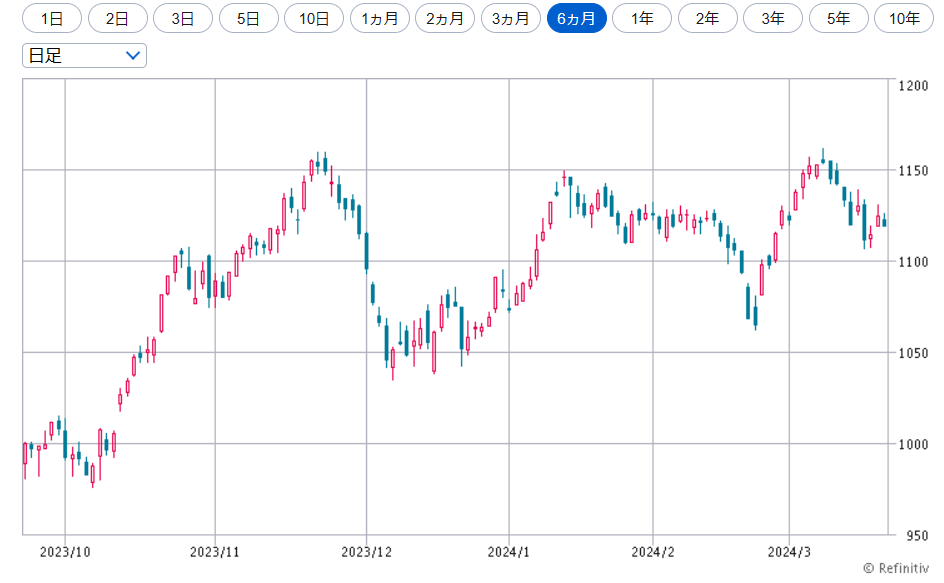Image resolution: width=944 pixels, height=583 pixels.
Task: Switch chart to 5年 period
Action: 838,18
